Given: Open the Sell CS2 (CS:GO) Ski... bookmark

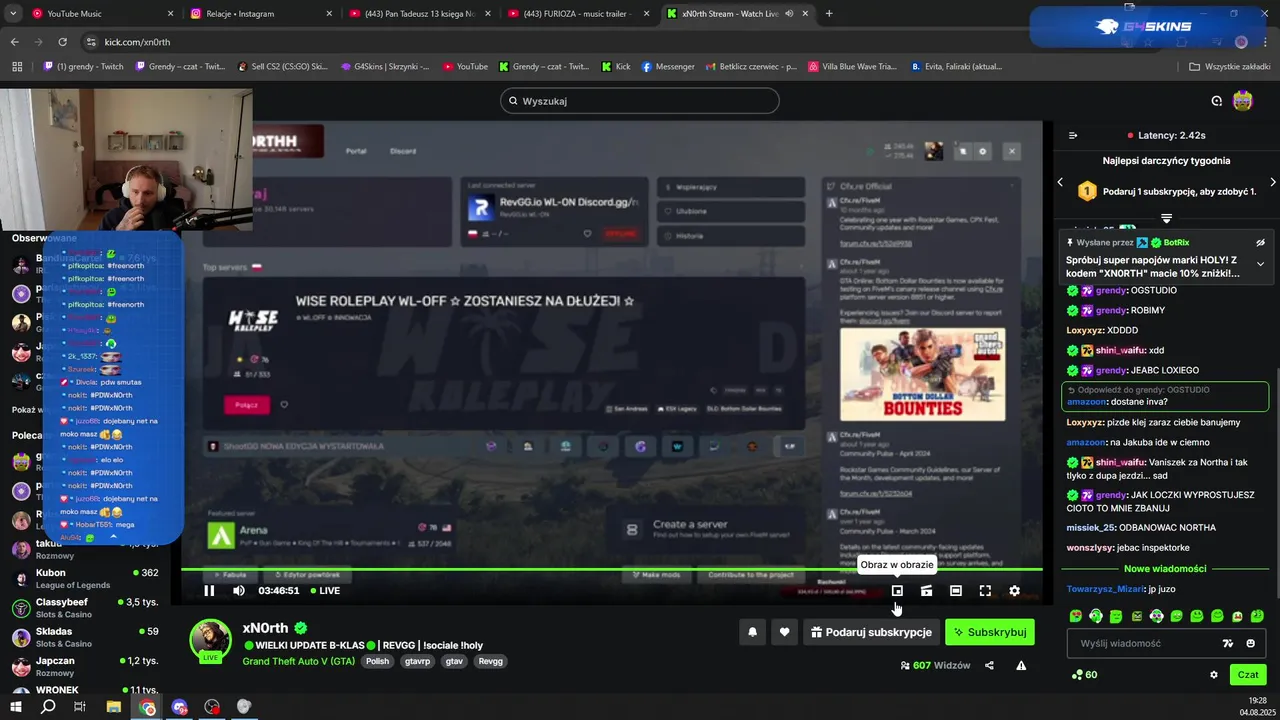Looking at the screenshot, I should [x=283, y=67].
